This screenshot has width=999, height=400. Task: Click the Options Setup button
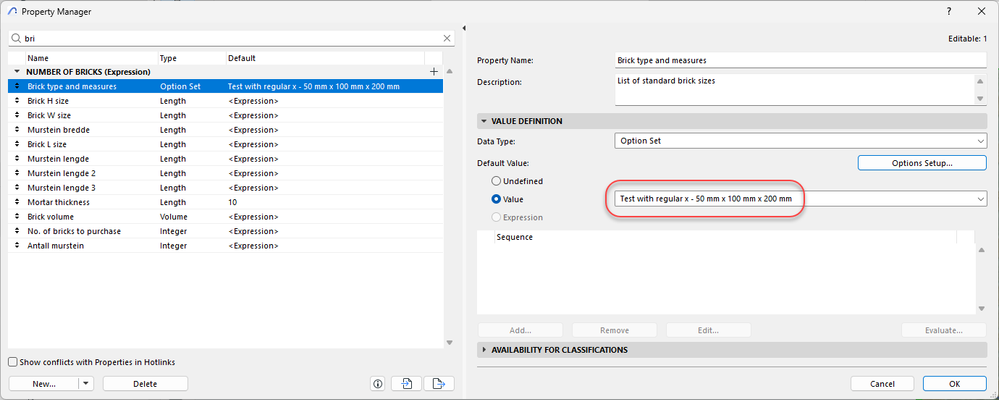click(921, 163)
